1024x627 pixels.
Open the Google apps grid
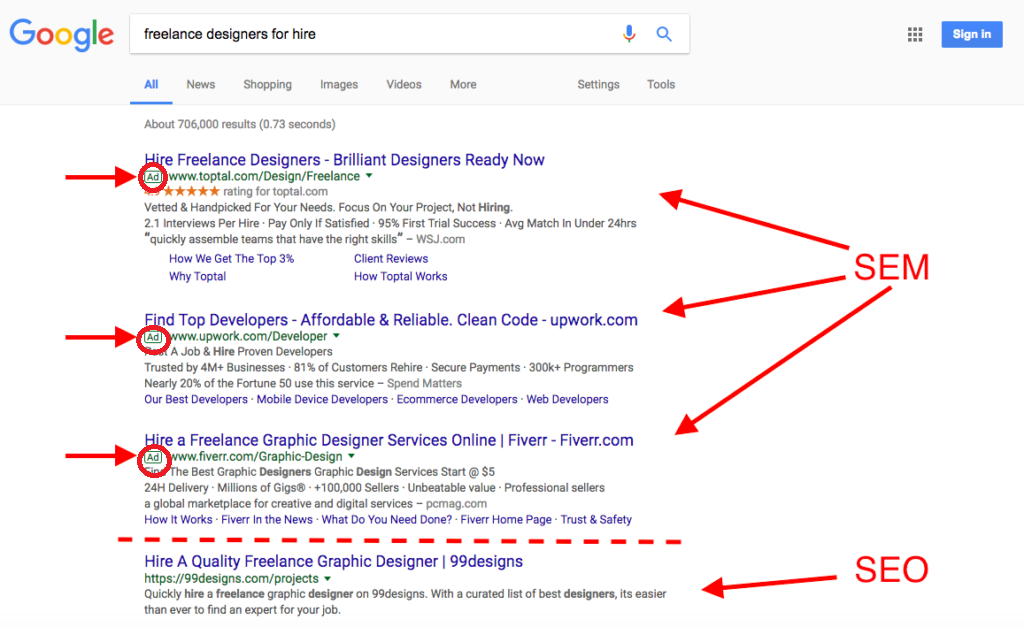click(x=915, y=35)
